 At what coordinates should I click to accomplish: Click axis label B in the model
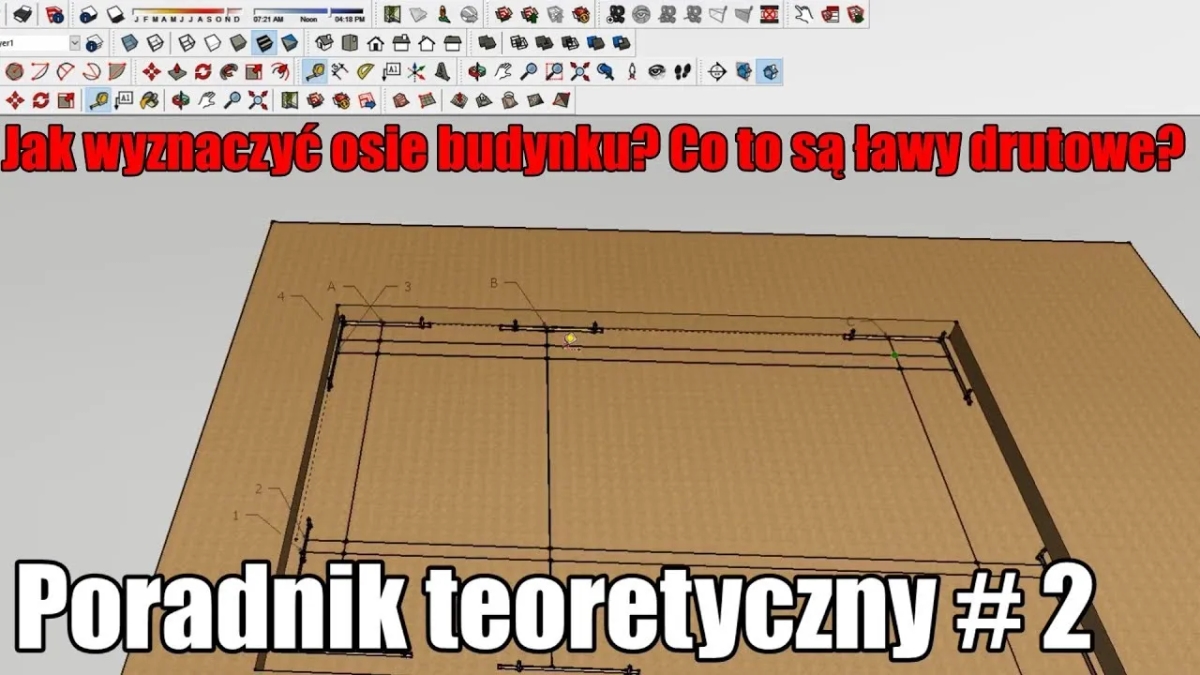click(493, 283)
